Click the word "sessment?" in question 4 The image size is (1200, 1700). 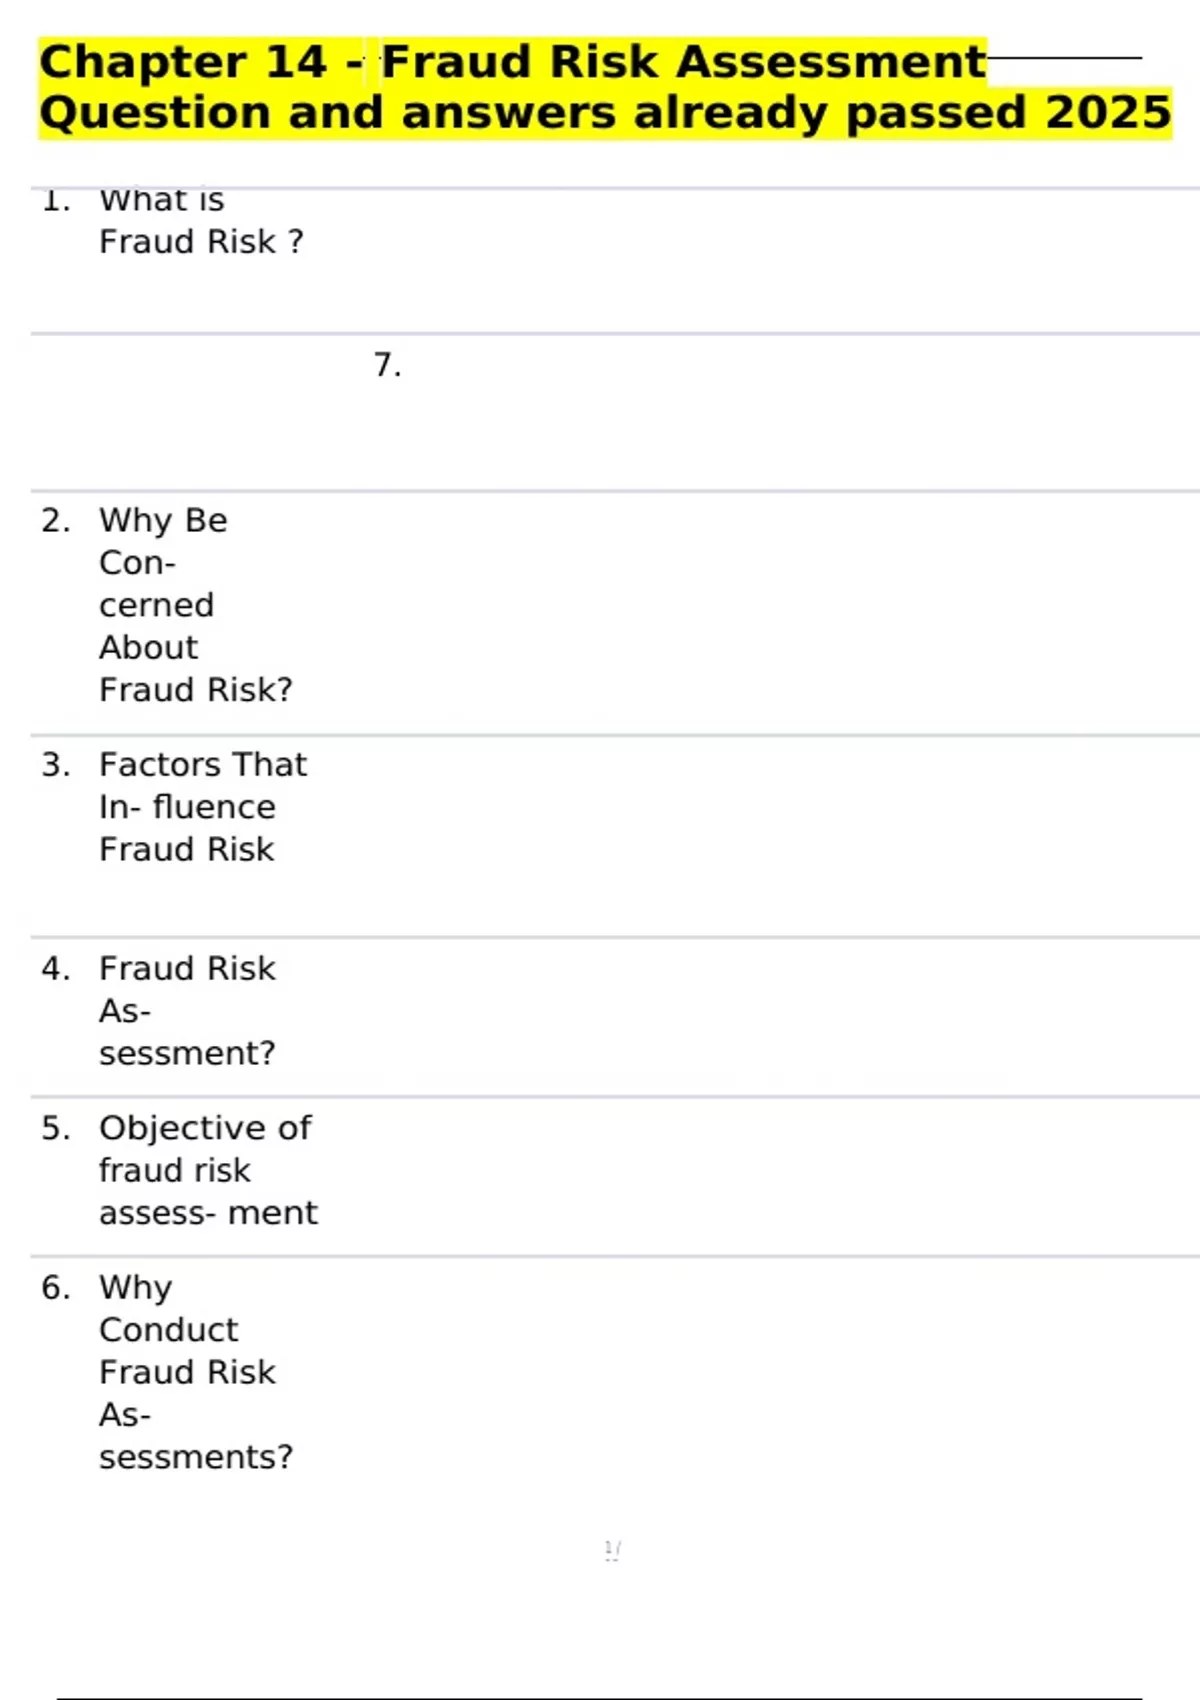[x=187, y=1054]
